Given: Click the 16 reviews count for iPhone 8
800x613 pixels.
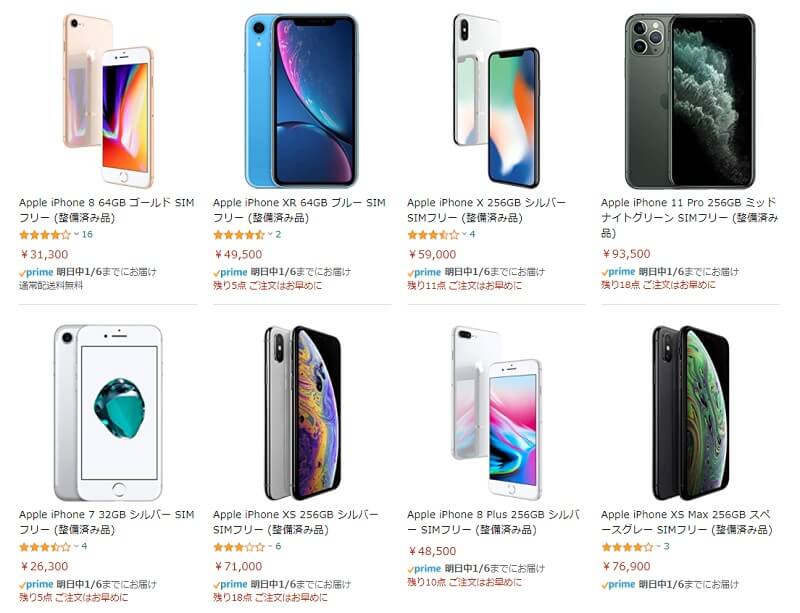Looking at the screenshot, I should click(87, 234).
